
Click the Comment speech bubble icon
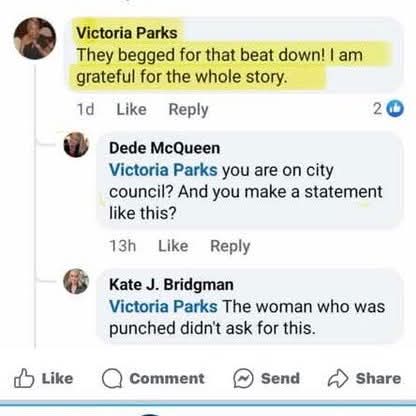112,378
